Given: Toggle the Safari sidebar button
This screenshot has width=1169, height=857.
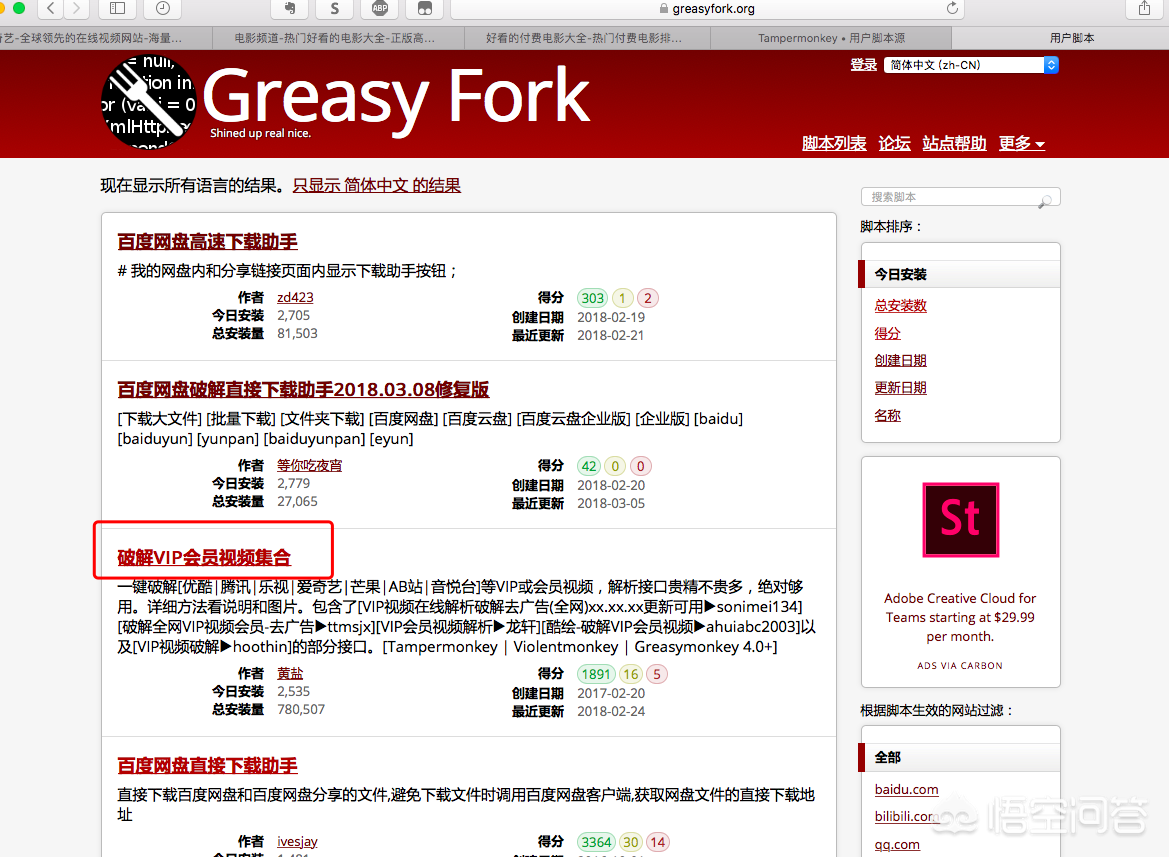Looking at the screenshot, I should pos(117,9).
